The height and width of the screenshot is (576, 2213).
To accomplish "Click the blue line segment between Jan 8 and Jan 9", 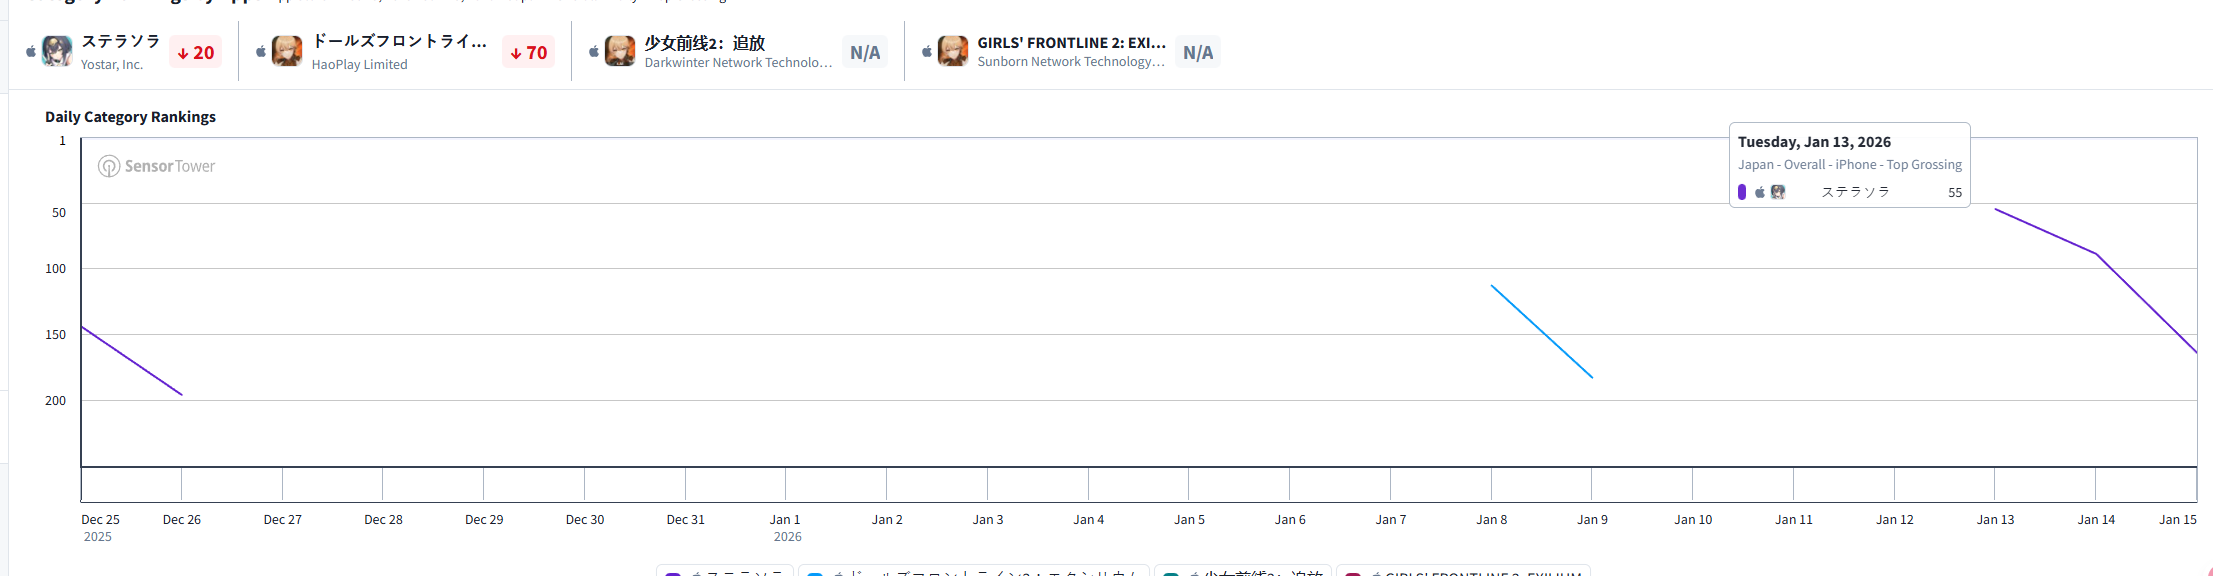I will [1542, 332].
